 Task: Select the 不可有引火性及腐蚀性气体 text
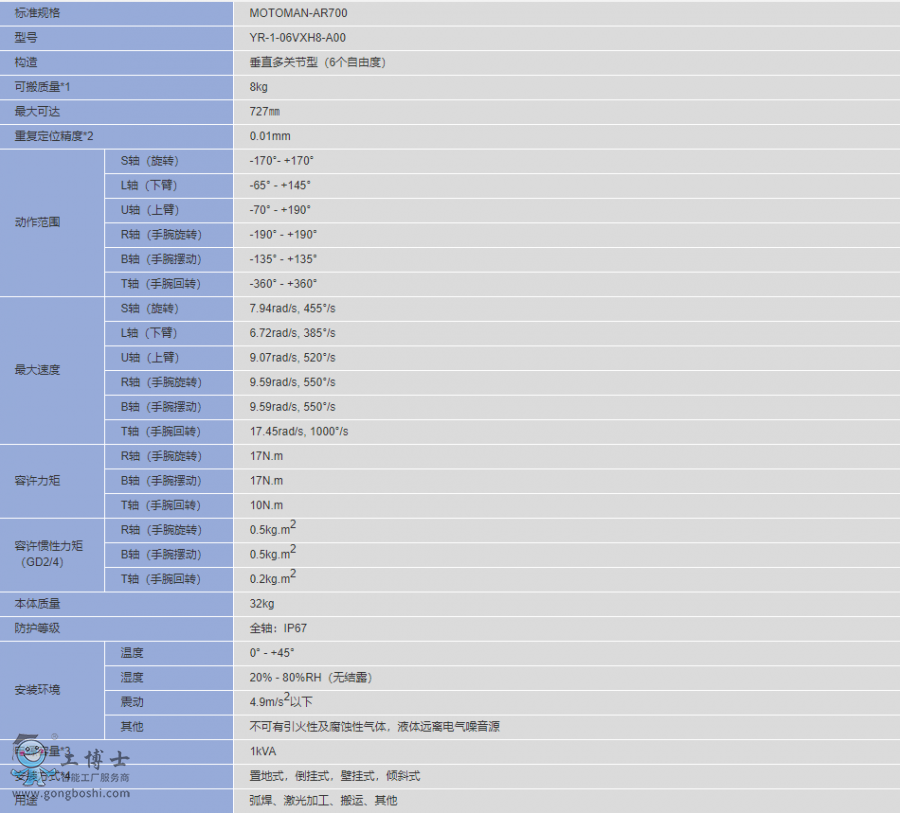coord(317,727)
